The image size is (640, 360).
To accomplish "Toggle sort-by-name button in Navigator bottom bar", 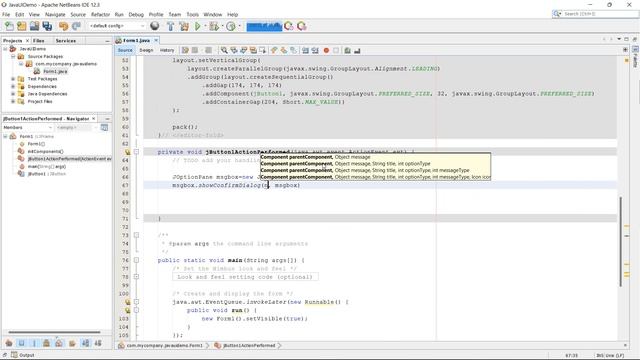I will click(85, 343).
